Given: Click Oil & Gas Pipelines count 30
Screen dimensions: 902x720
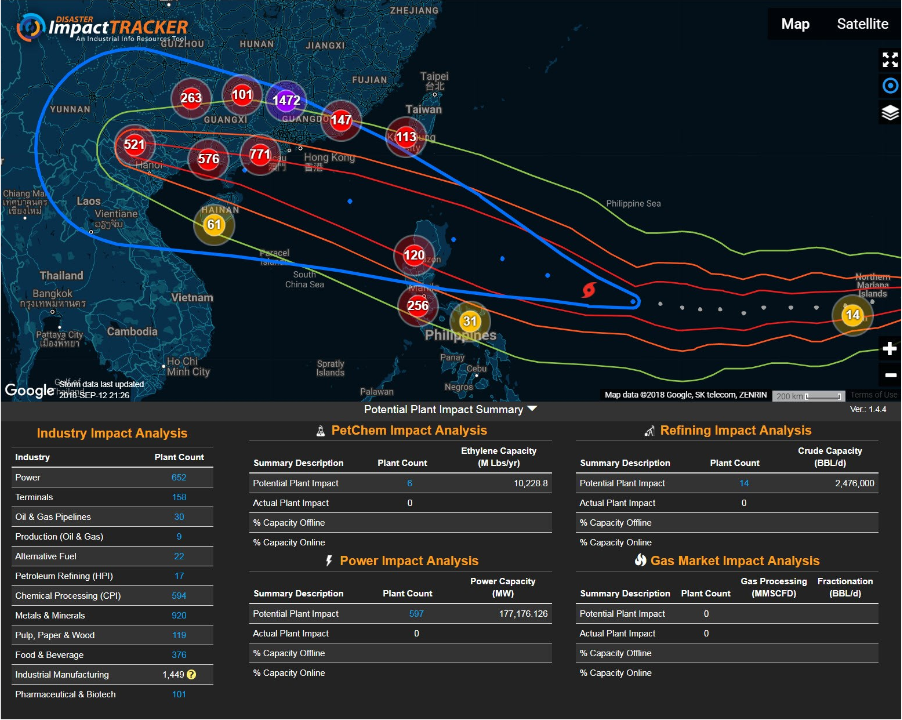Looking at the screenshot, I should pyautogui.click(x=179, y=516).
